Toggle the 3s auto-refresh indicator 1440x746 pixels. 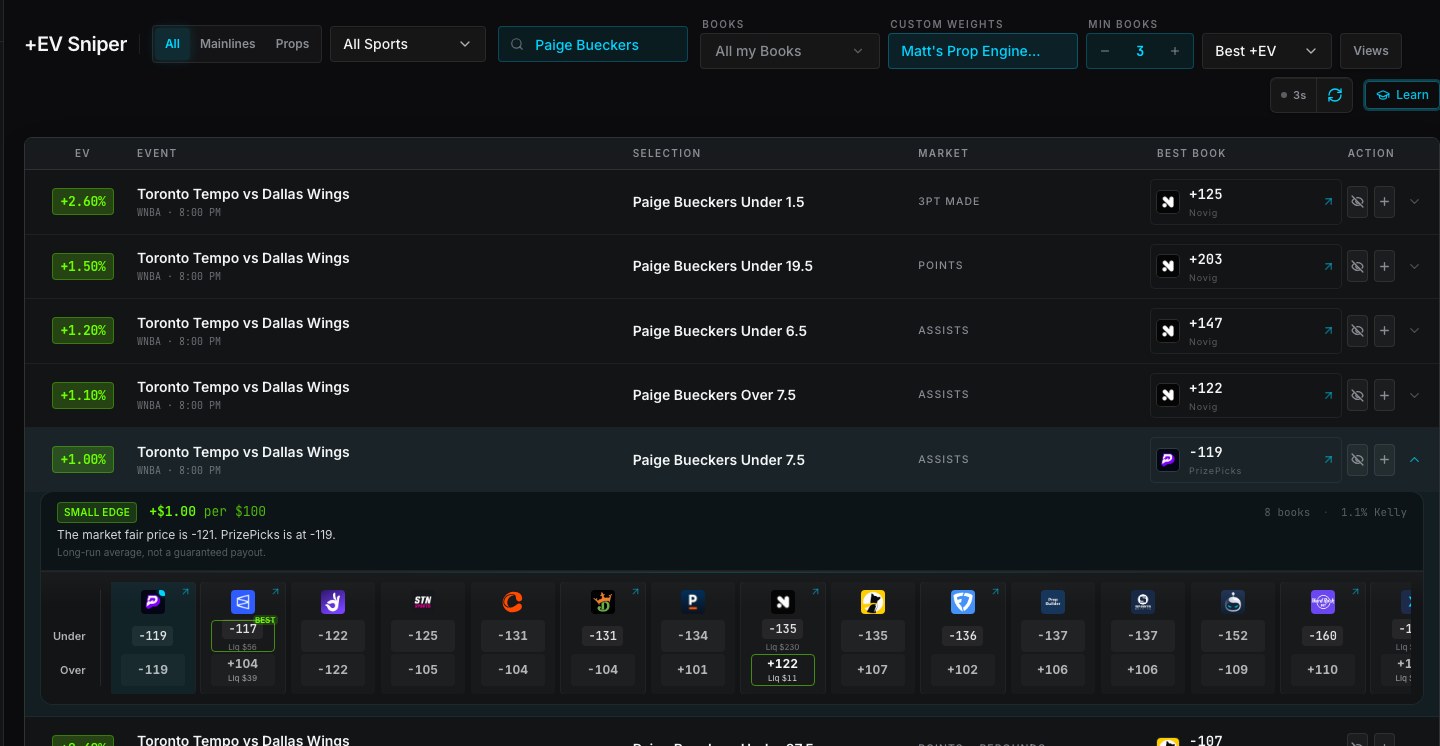1293,95
